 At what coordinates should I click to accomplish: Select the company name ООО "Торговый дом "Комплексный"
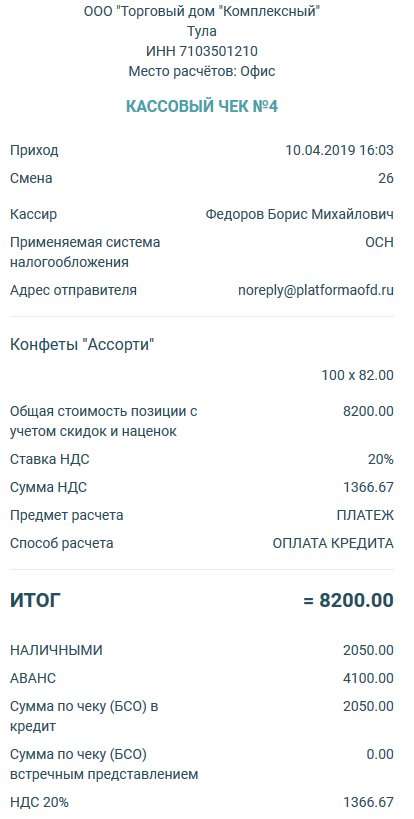202,11
